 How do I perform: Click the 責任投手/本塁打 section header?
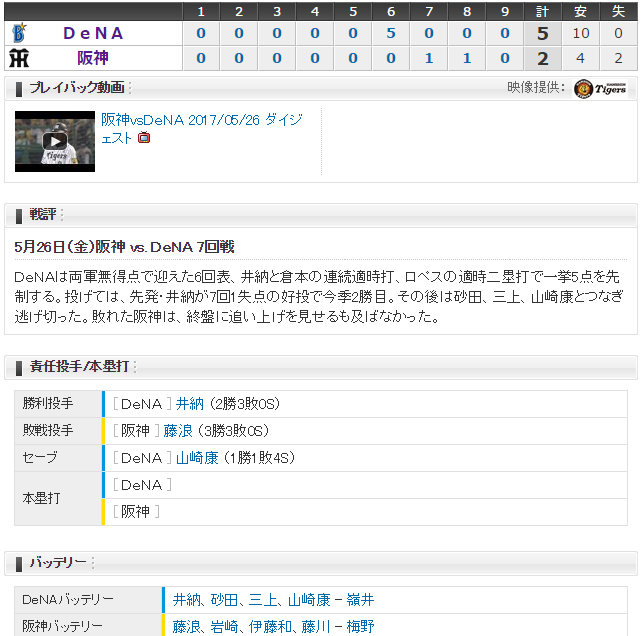[x=79, y=366]
